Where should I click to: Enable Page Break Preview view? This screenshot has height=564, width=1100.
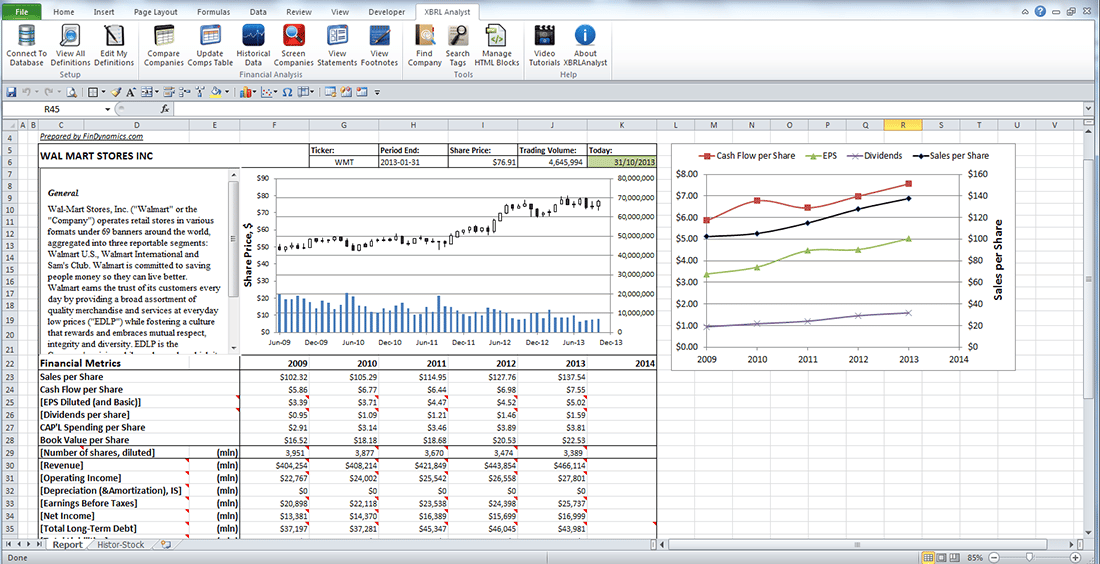(x=955, y=557)
